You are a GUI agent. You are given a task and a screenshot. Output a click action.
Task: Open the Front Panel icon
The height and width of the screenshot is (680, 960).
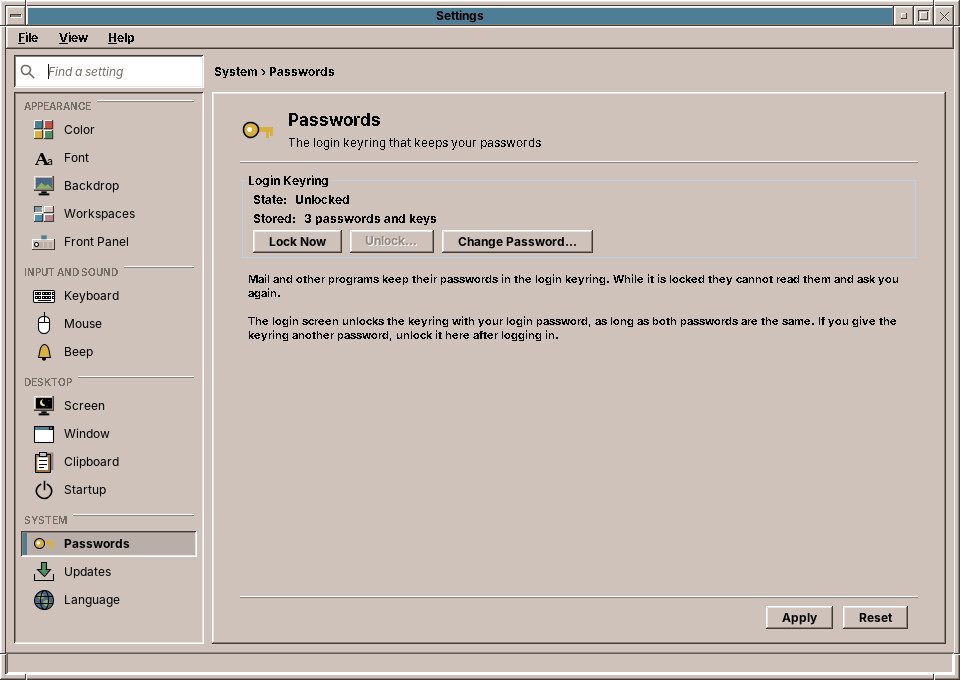pos(43,242)
